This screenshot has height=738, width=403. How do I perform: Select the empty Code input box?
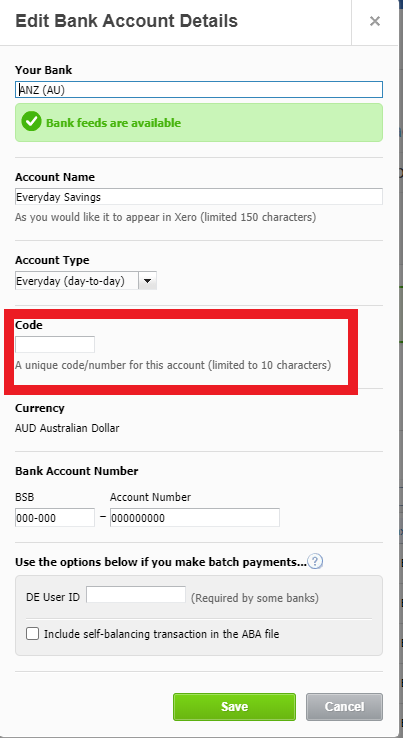(x=55, y=345)
